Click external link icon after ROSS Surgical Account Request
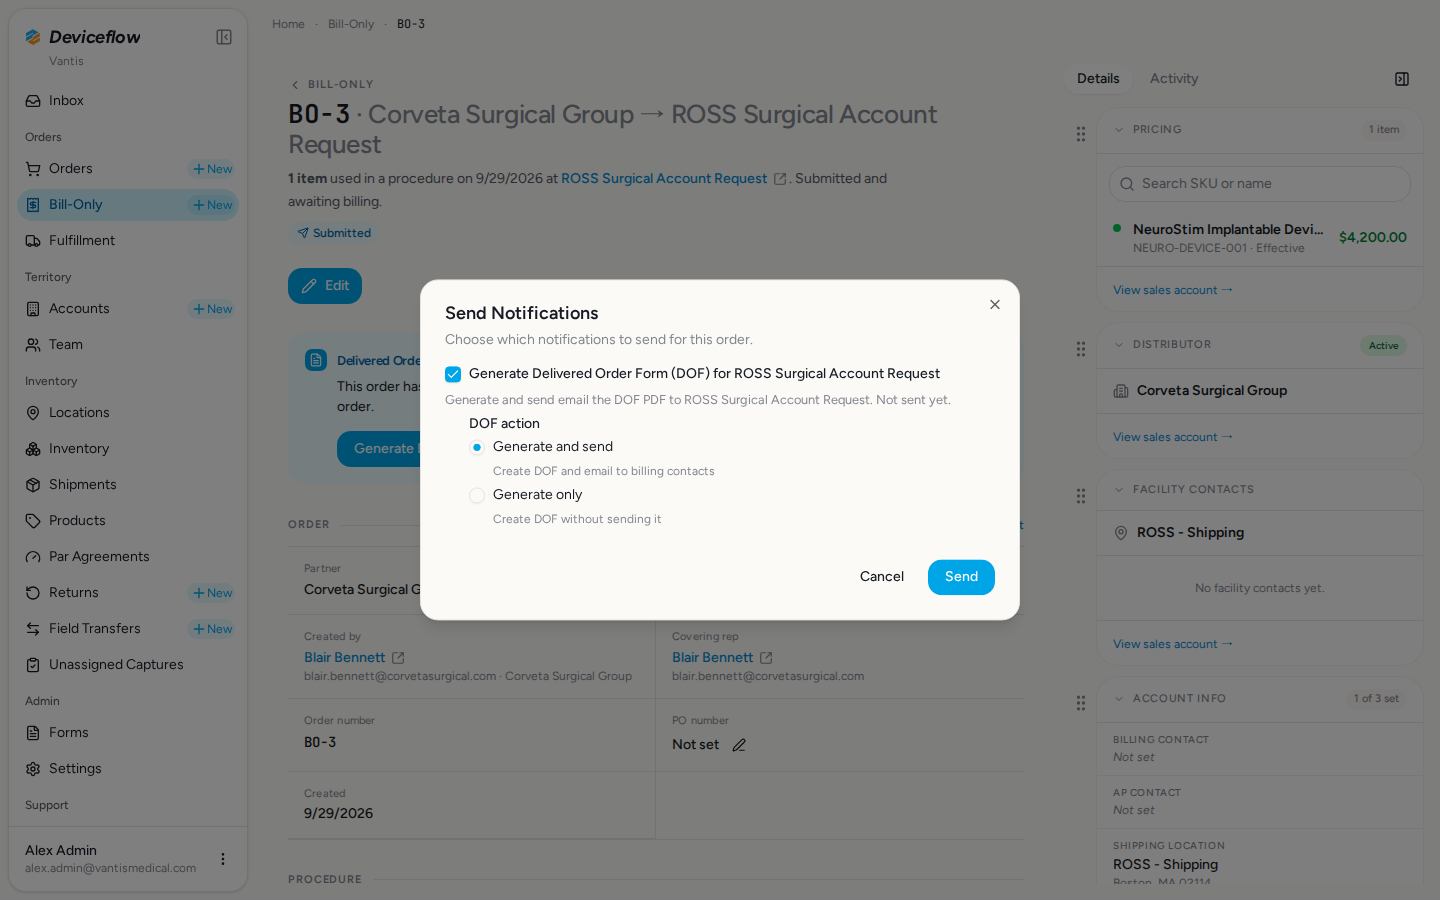The image size is (1440, 900). coord(780,179)
